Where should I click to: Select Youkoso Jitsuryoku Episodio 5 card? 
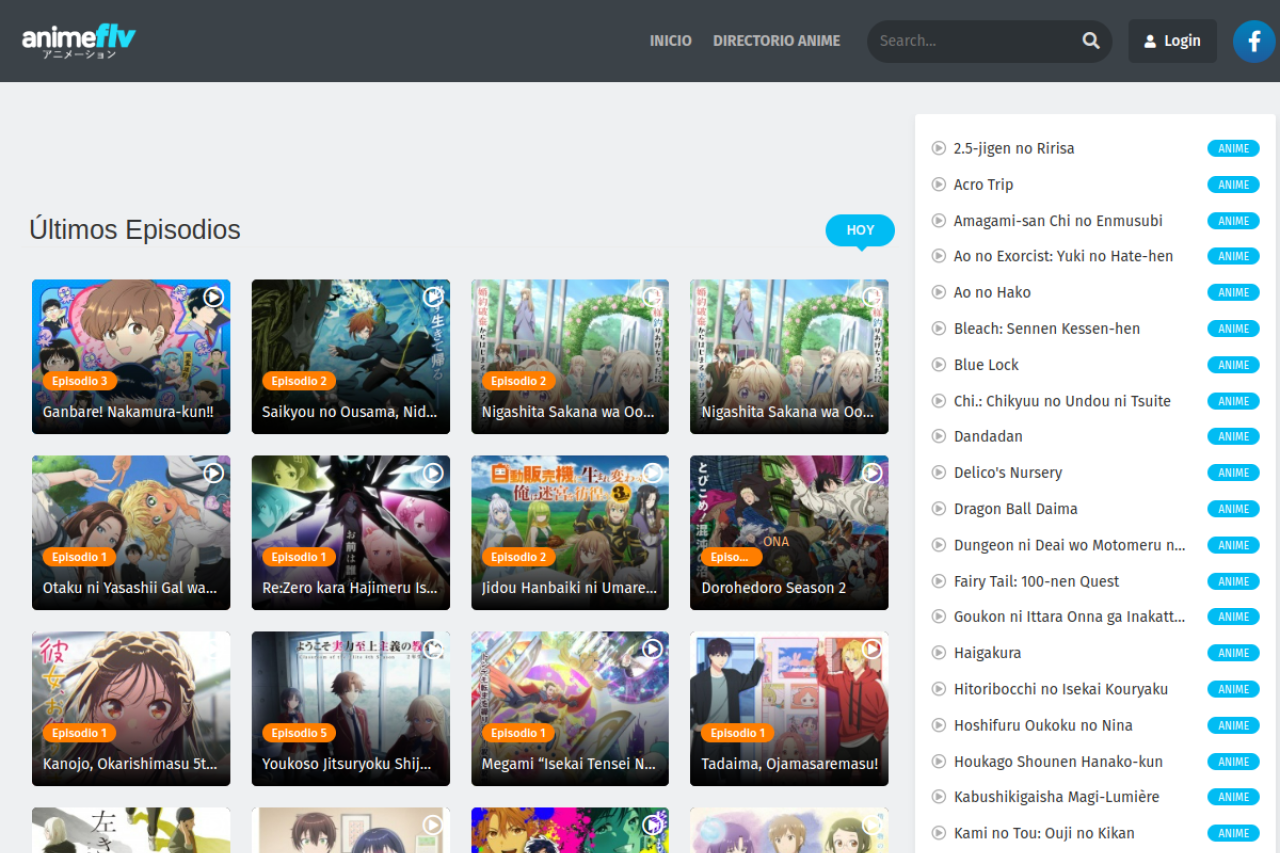(350, 708)
